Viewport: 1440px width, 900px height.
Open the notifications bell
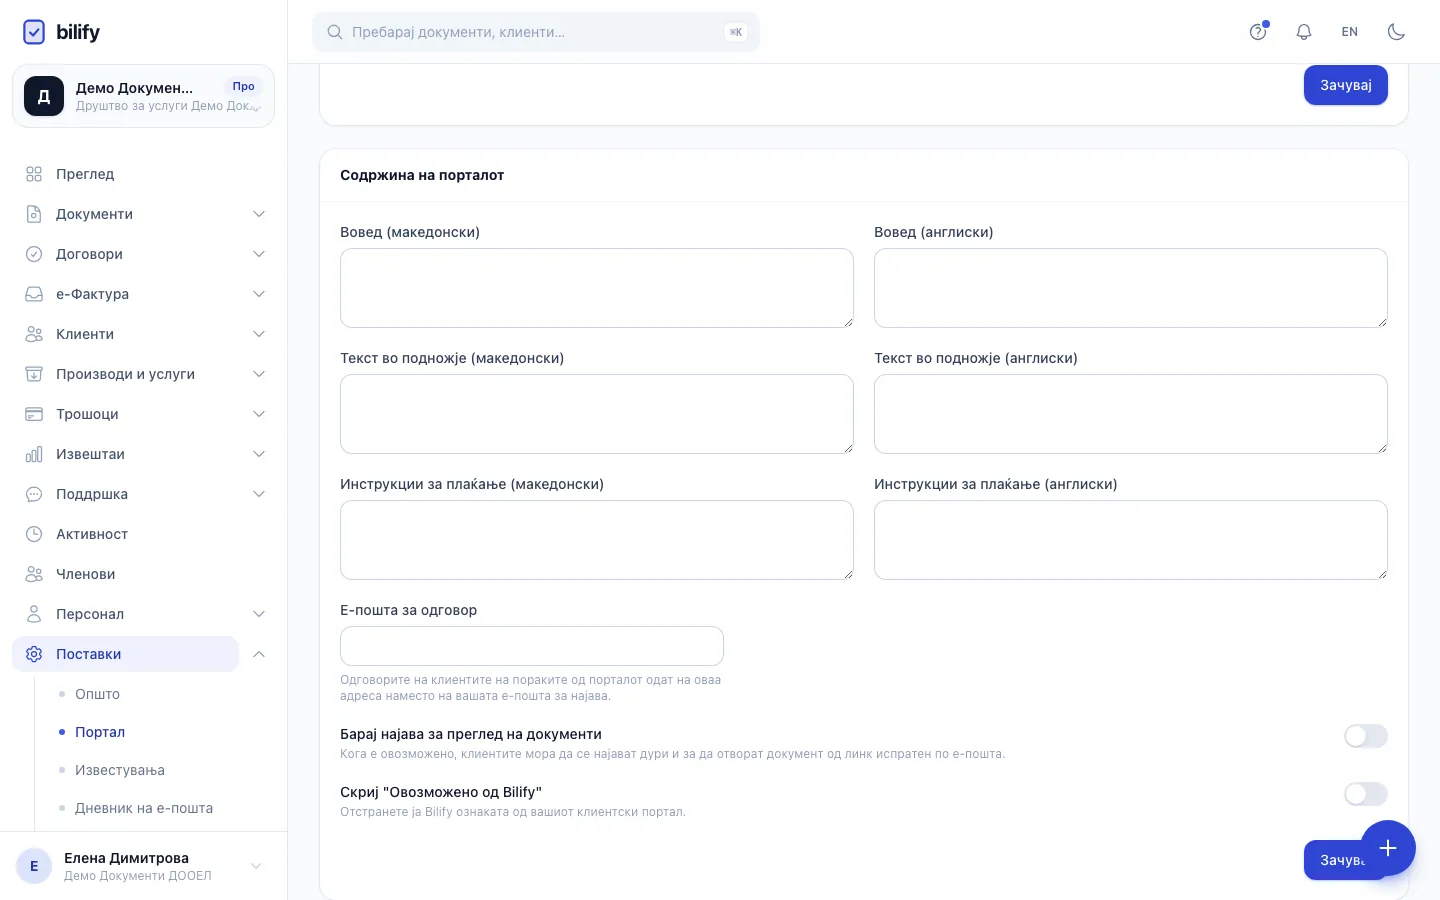tap(1304, 32)
